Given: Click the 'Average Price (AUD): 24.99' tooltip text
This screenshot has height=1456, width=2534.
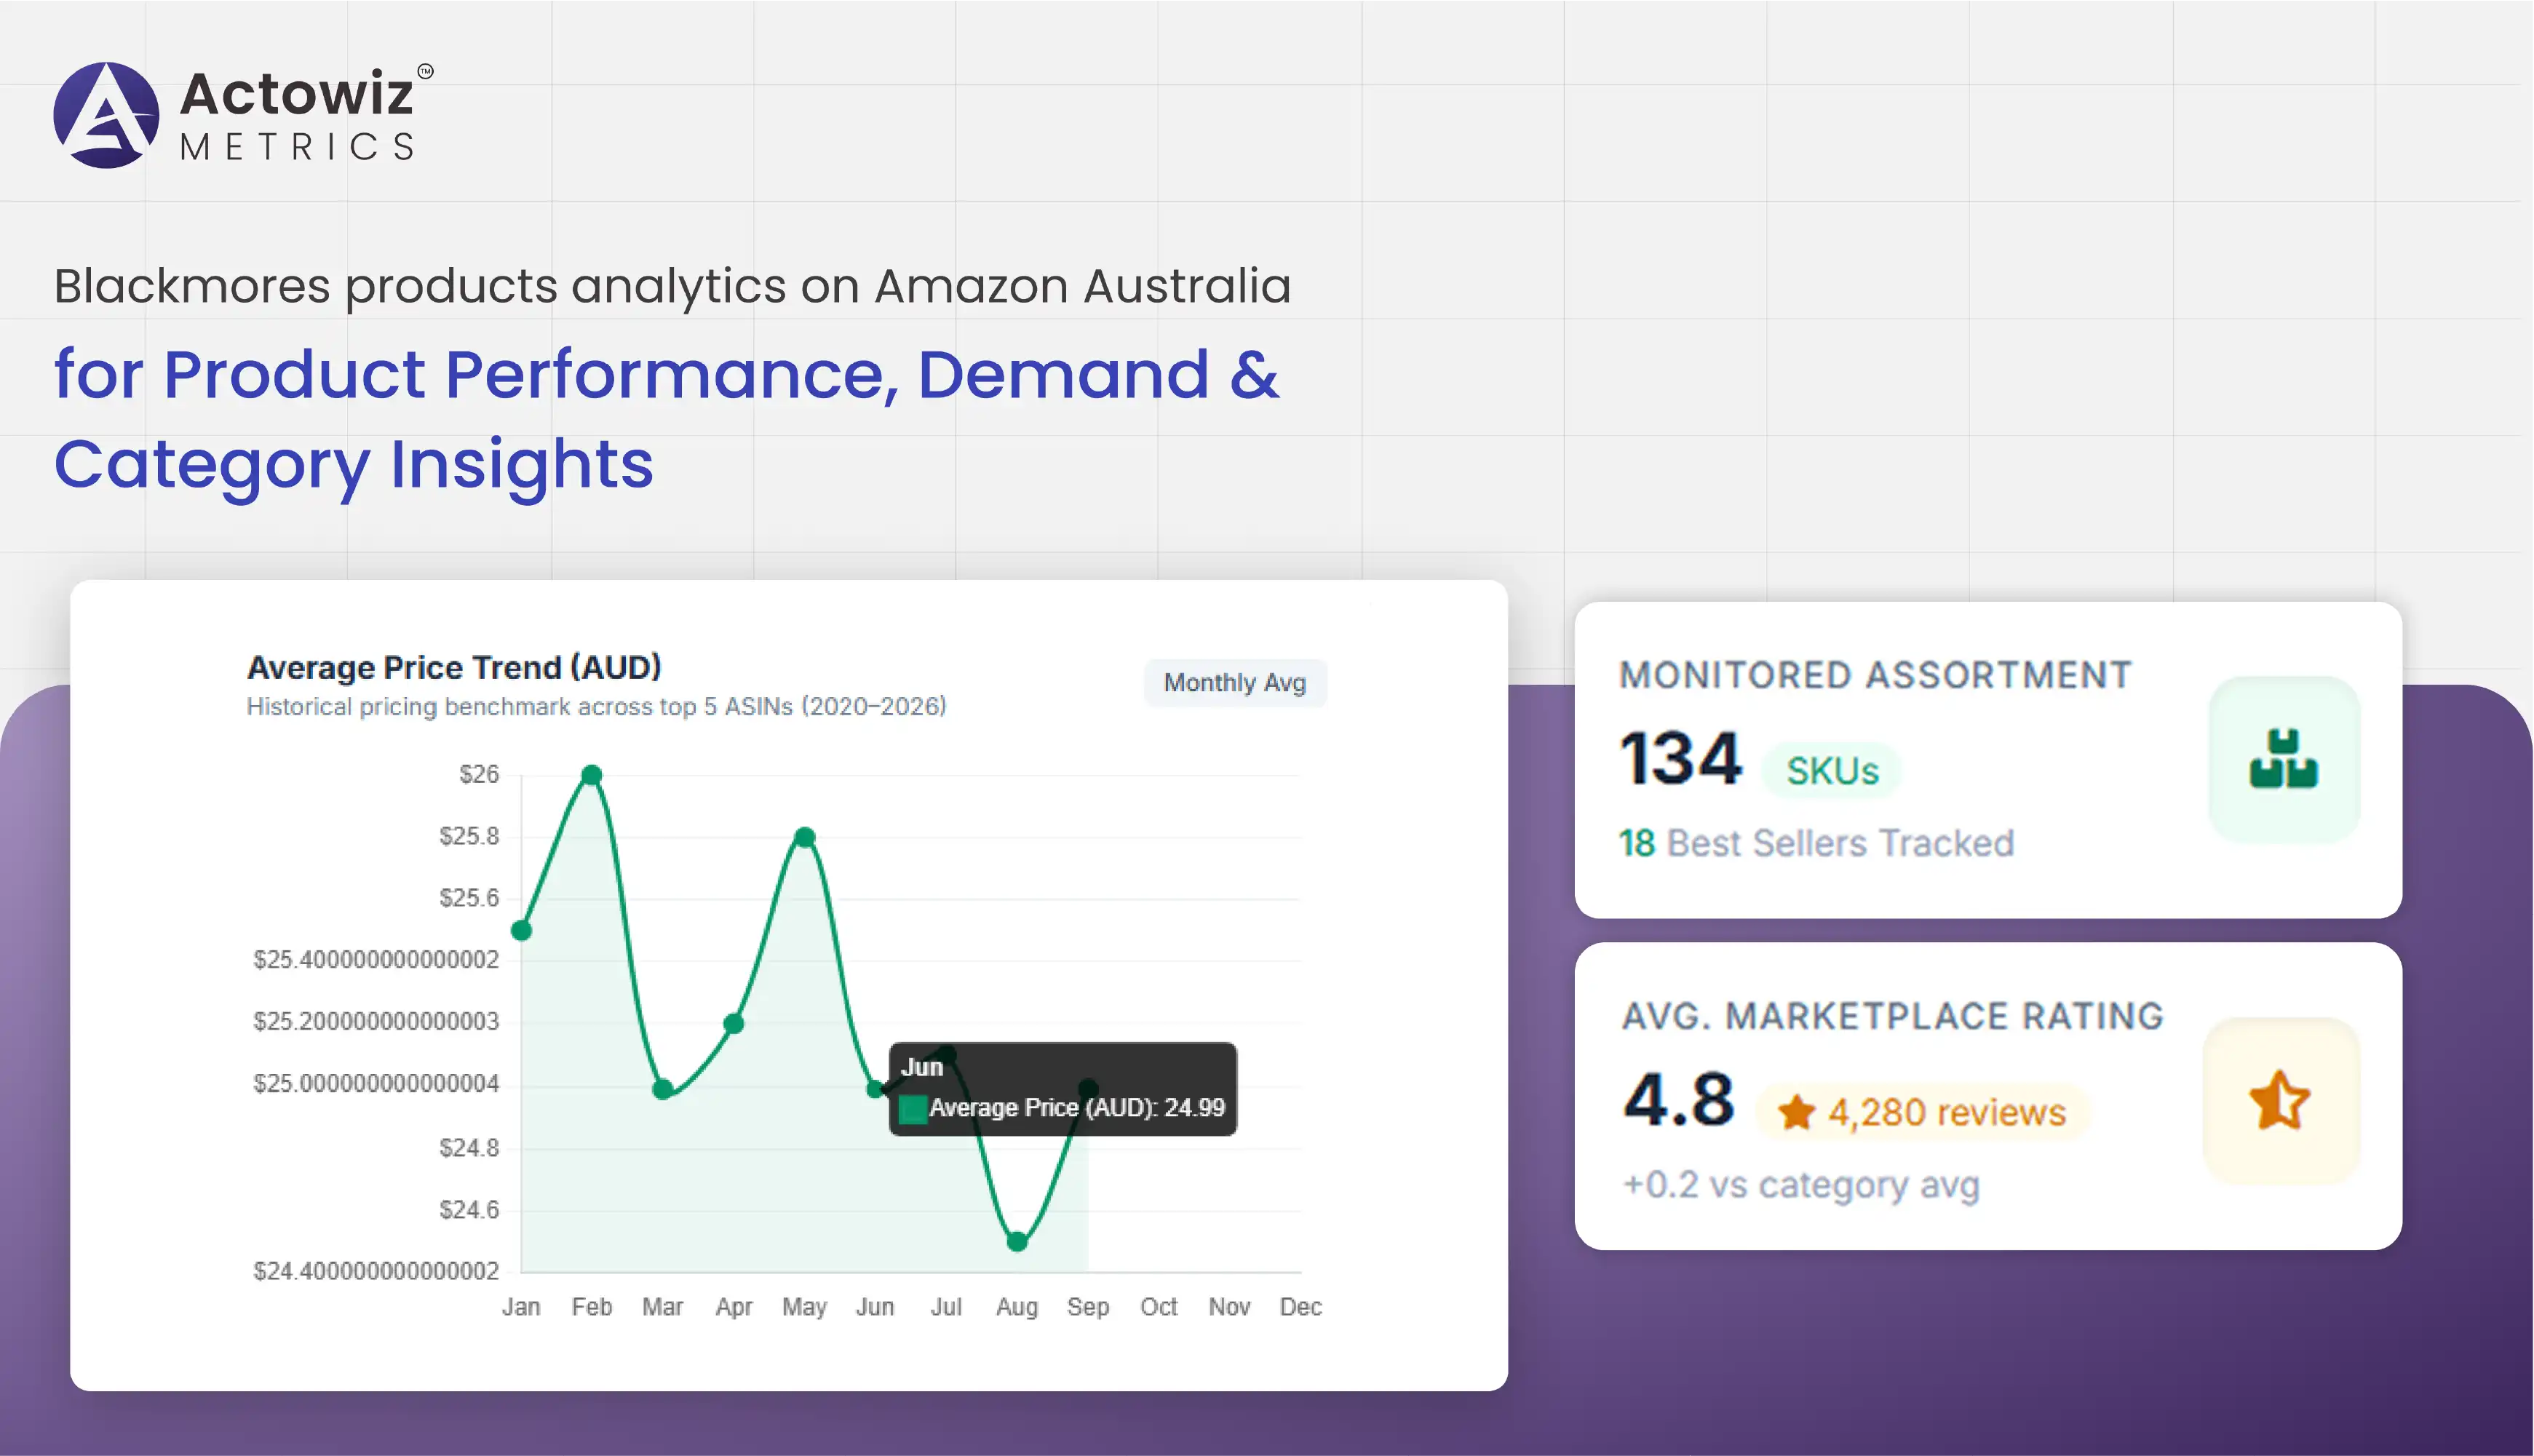Looking at the screenshot, I should click(1077, 1108).
